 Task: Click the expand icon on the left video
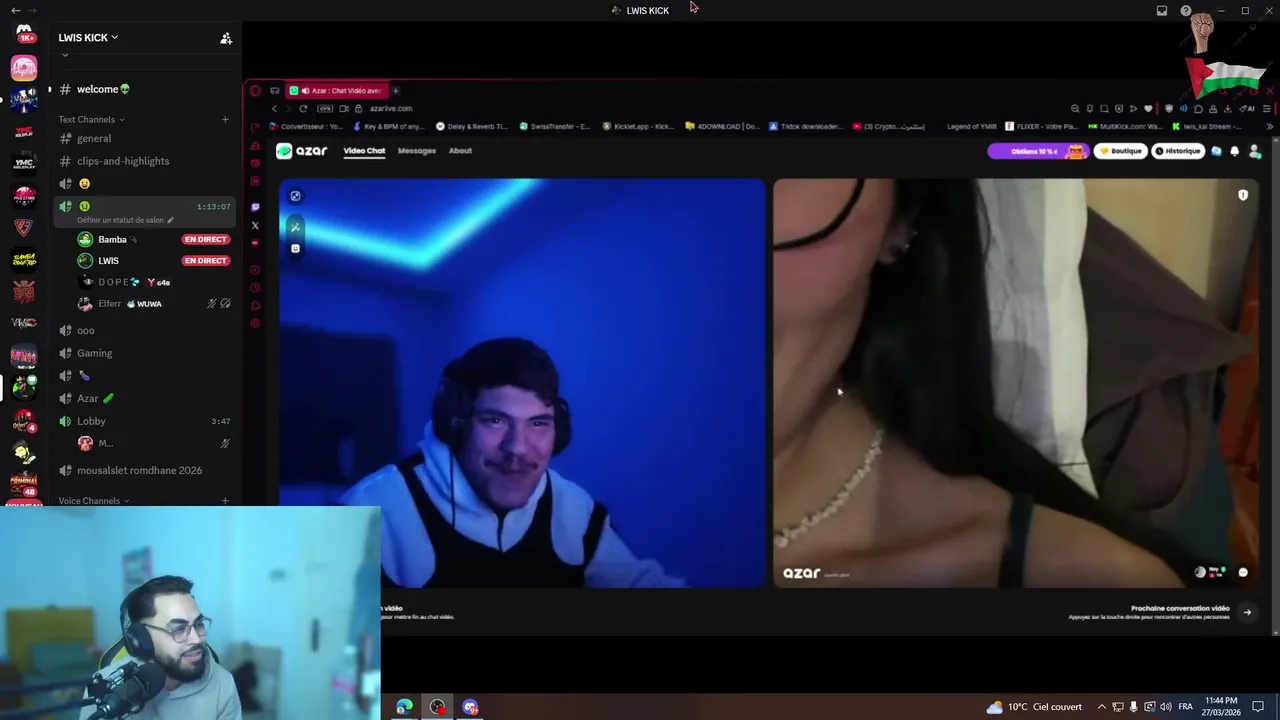point(295,196)
